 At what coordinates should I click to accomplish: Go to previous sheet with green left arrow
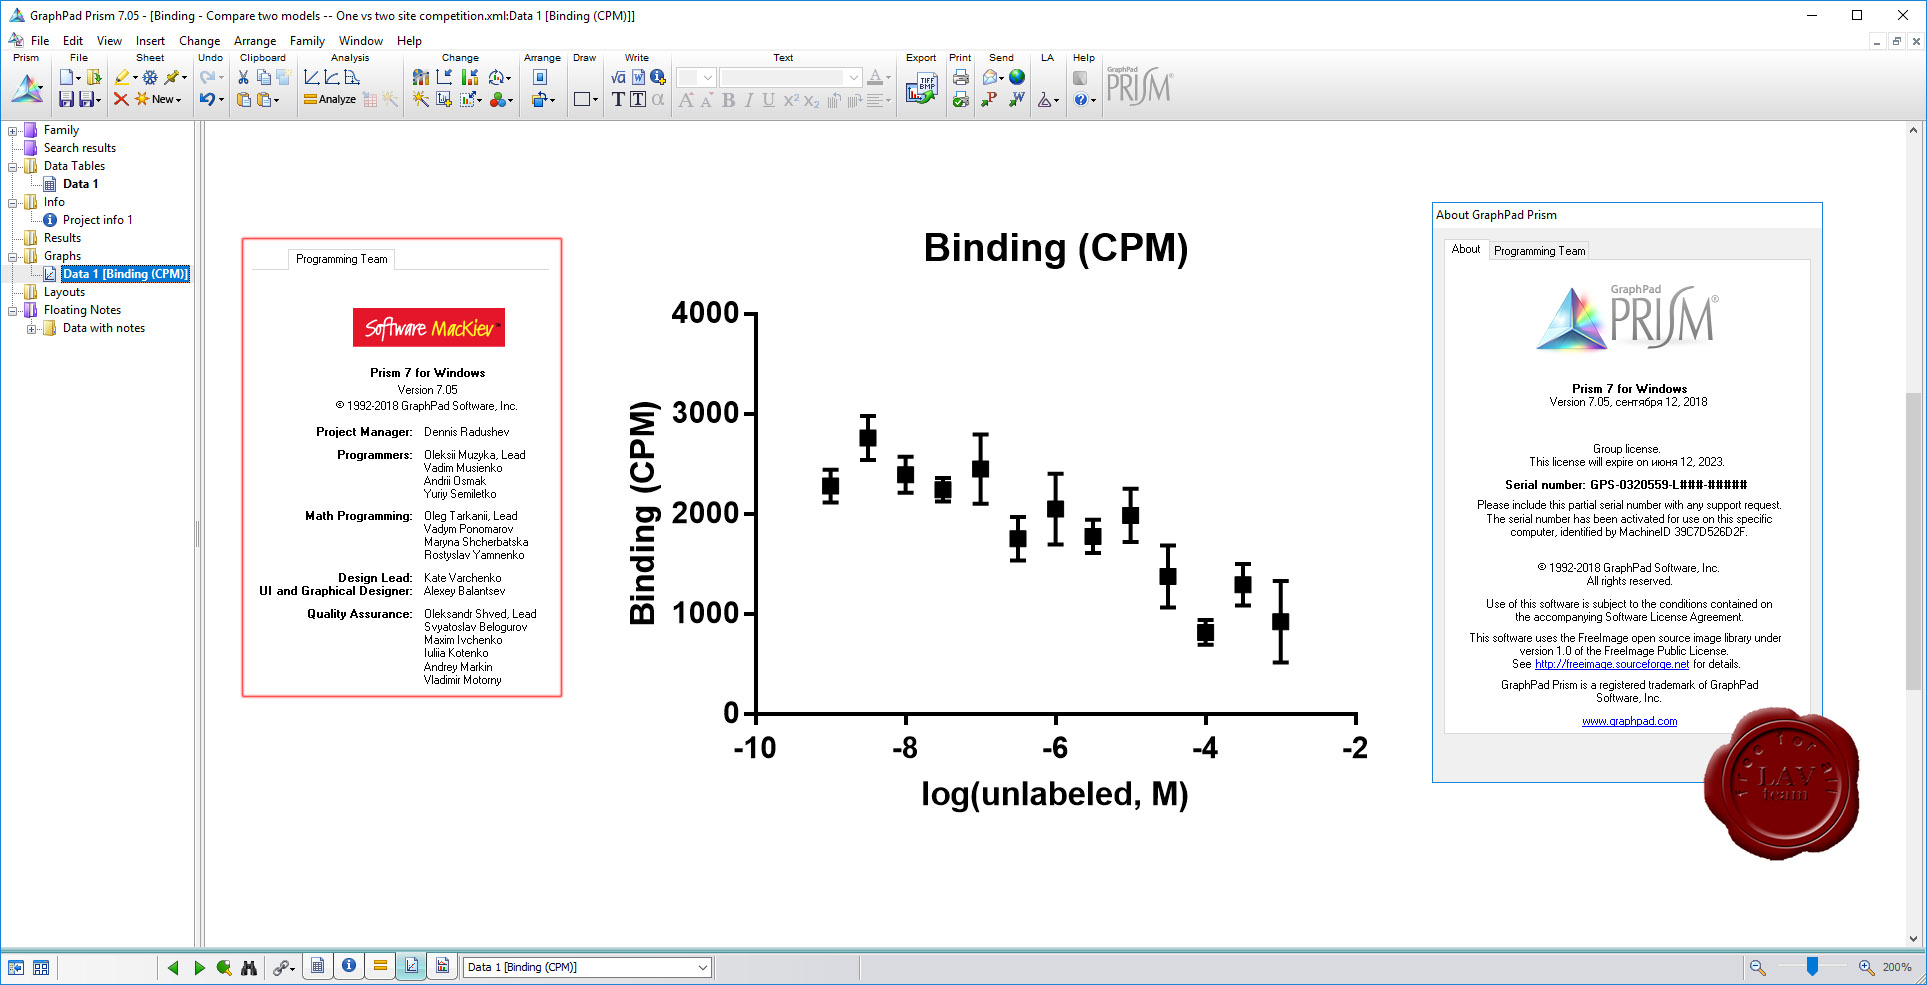click(x=173, y=967)
